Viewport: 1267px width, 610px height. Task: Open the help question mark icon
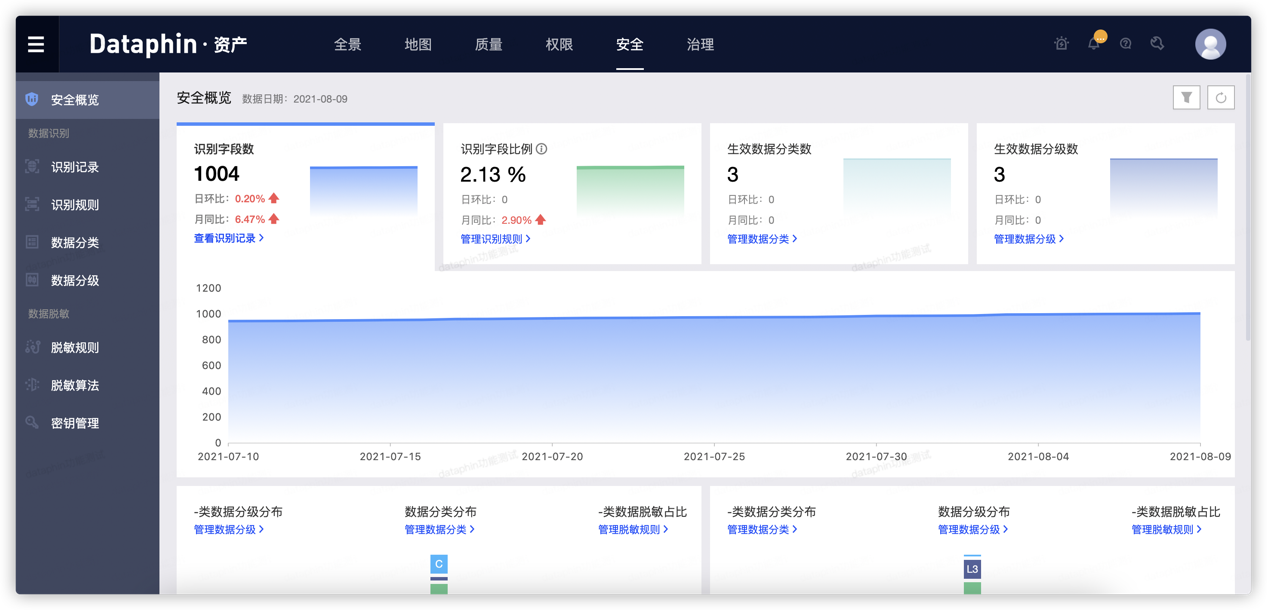coord(1126,44)
